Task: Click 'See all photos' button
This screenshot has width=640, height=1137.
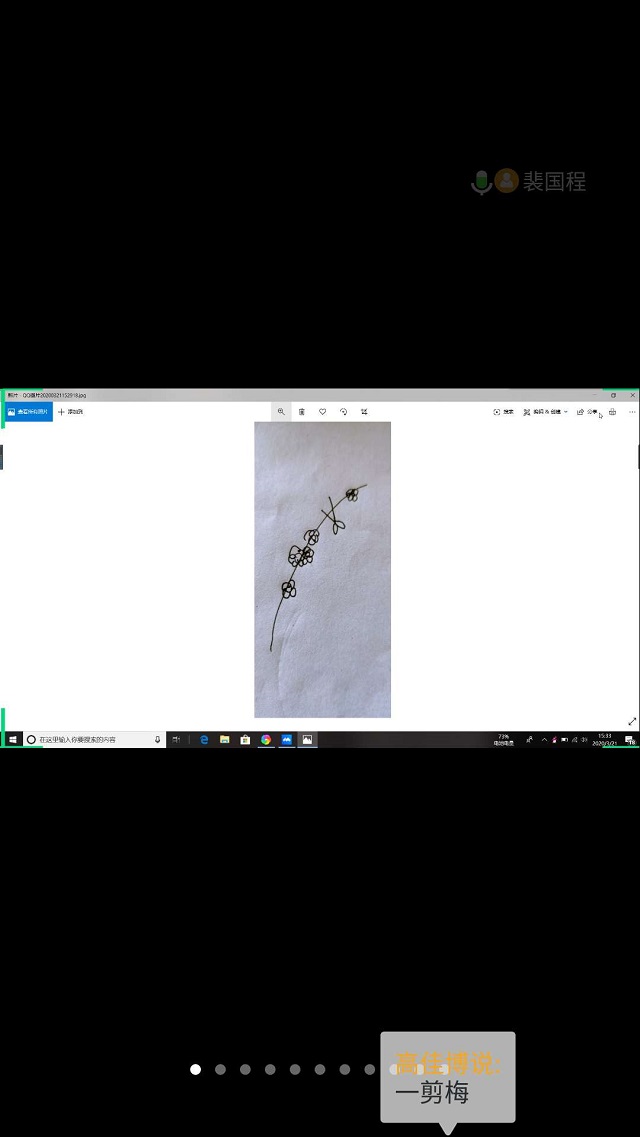Action: click(28, 412)
